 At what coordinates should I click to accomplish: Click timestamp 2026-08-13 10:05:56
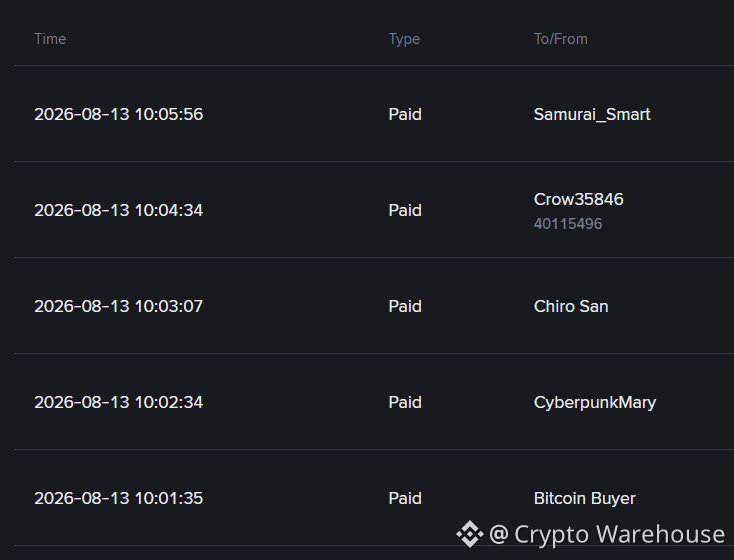(x=118, y=114)
